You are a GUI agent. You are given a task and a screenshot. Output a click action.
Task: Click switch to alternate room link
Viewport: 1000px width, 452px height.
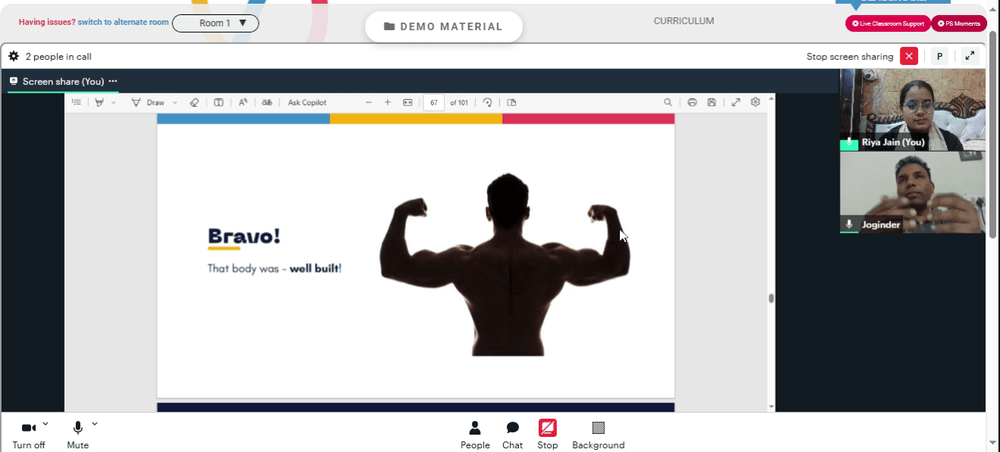123,22
